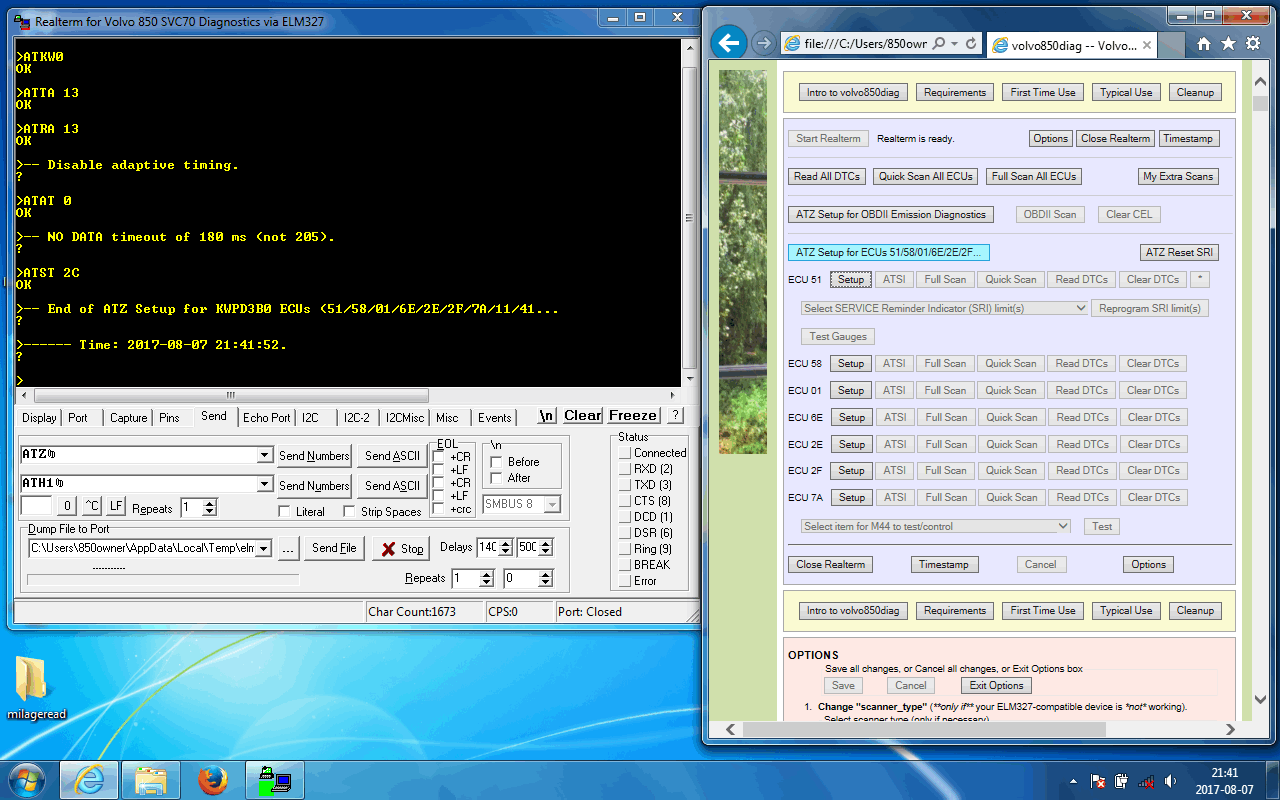Viewport: 1280px width, 800px height.
Task: Click the \n newline button in Realterm
Action: (x=547, y=415)
